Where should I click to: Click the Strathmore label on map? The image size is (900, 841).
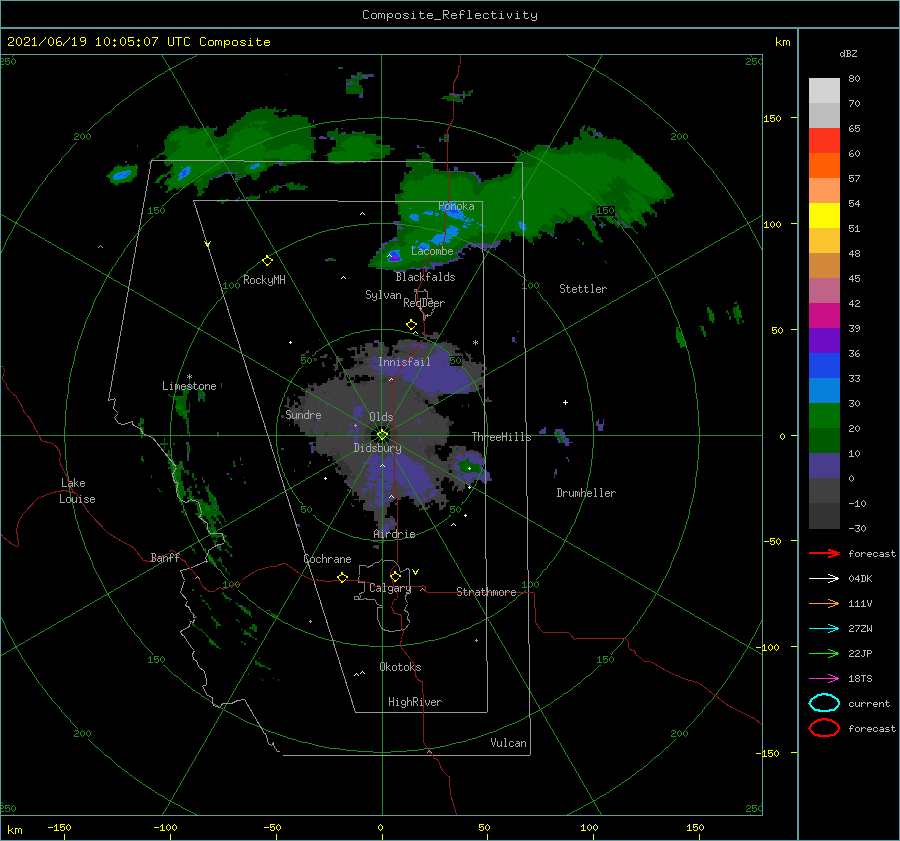point(486,592)
